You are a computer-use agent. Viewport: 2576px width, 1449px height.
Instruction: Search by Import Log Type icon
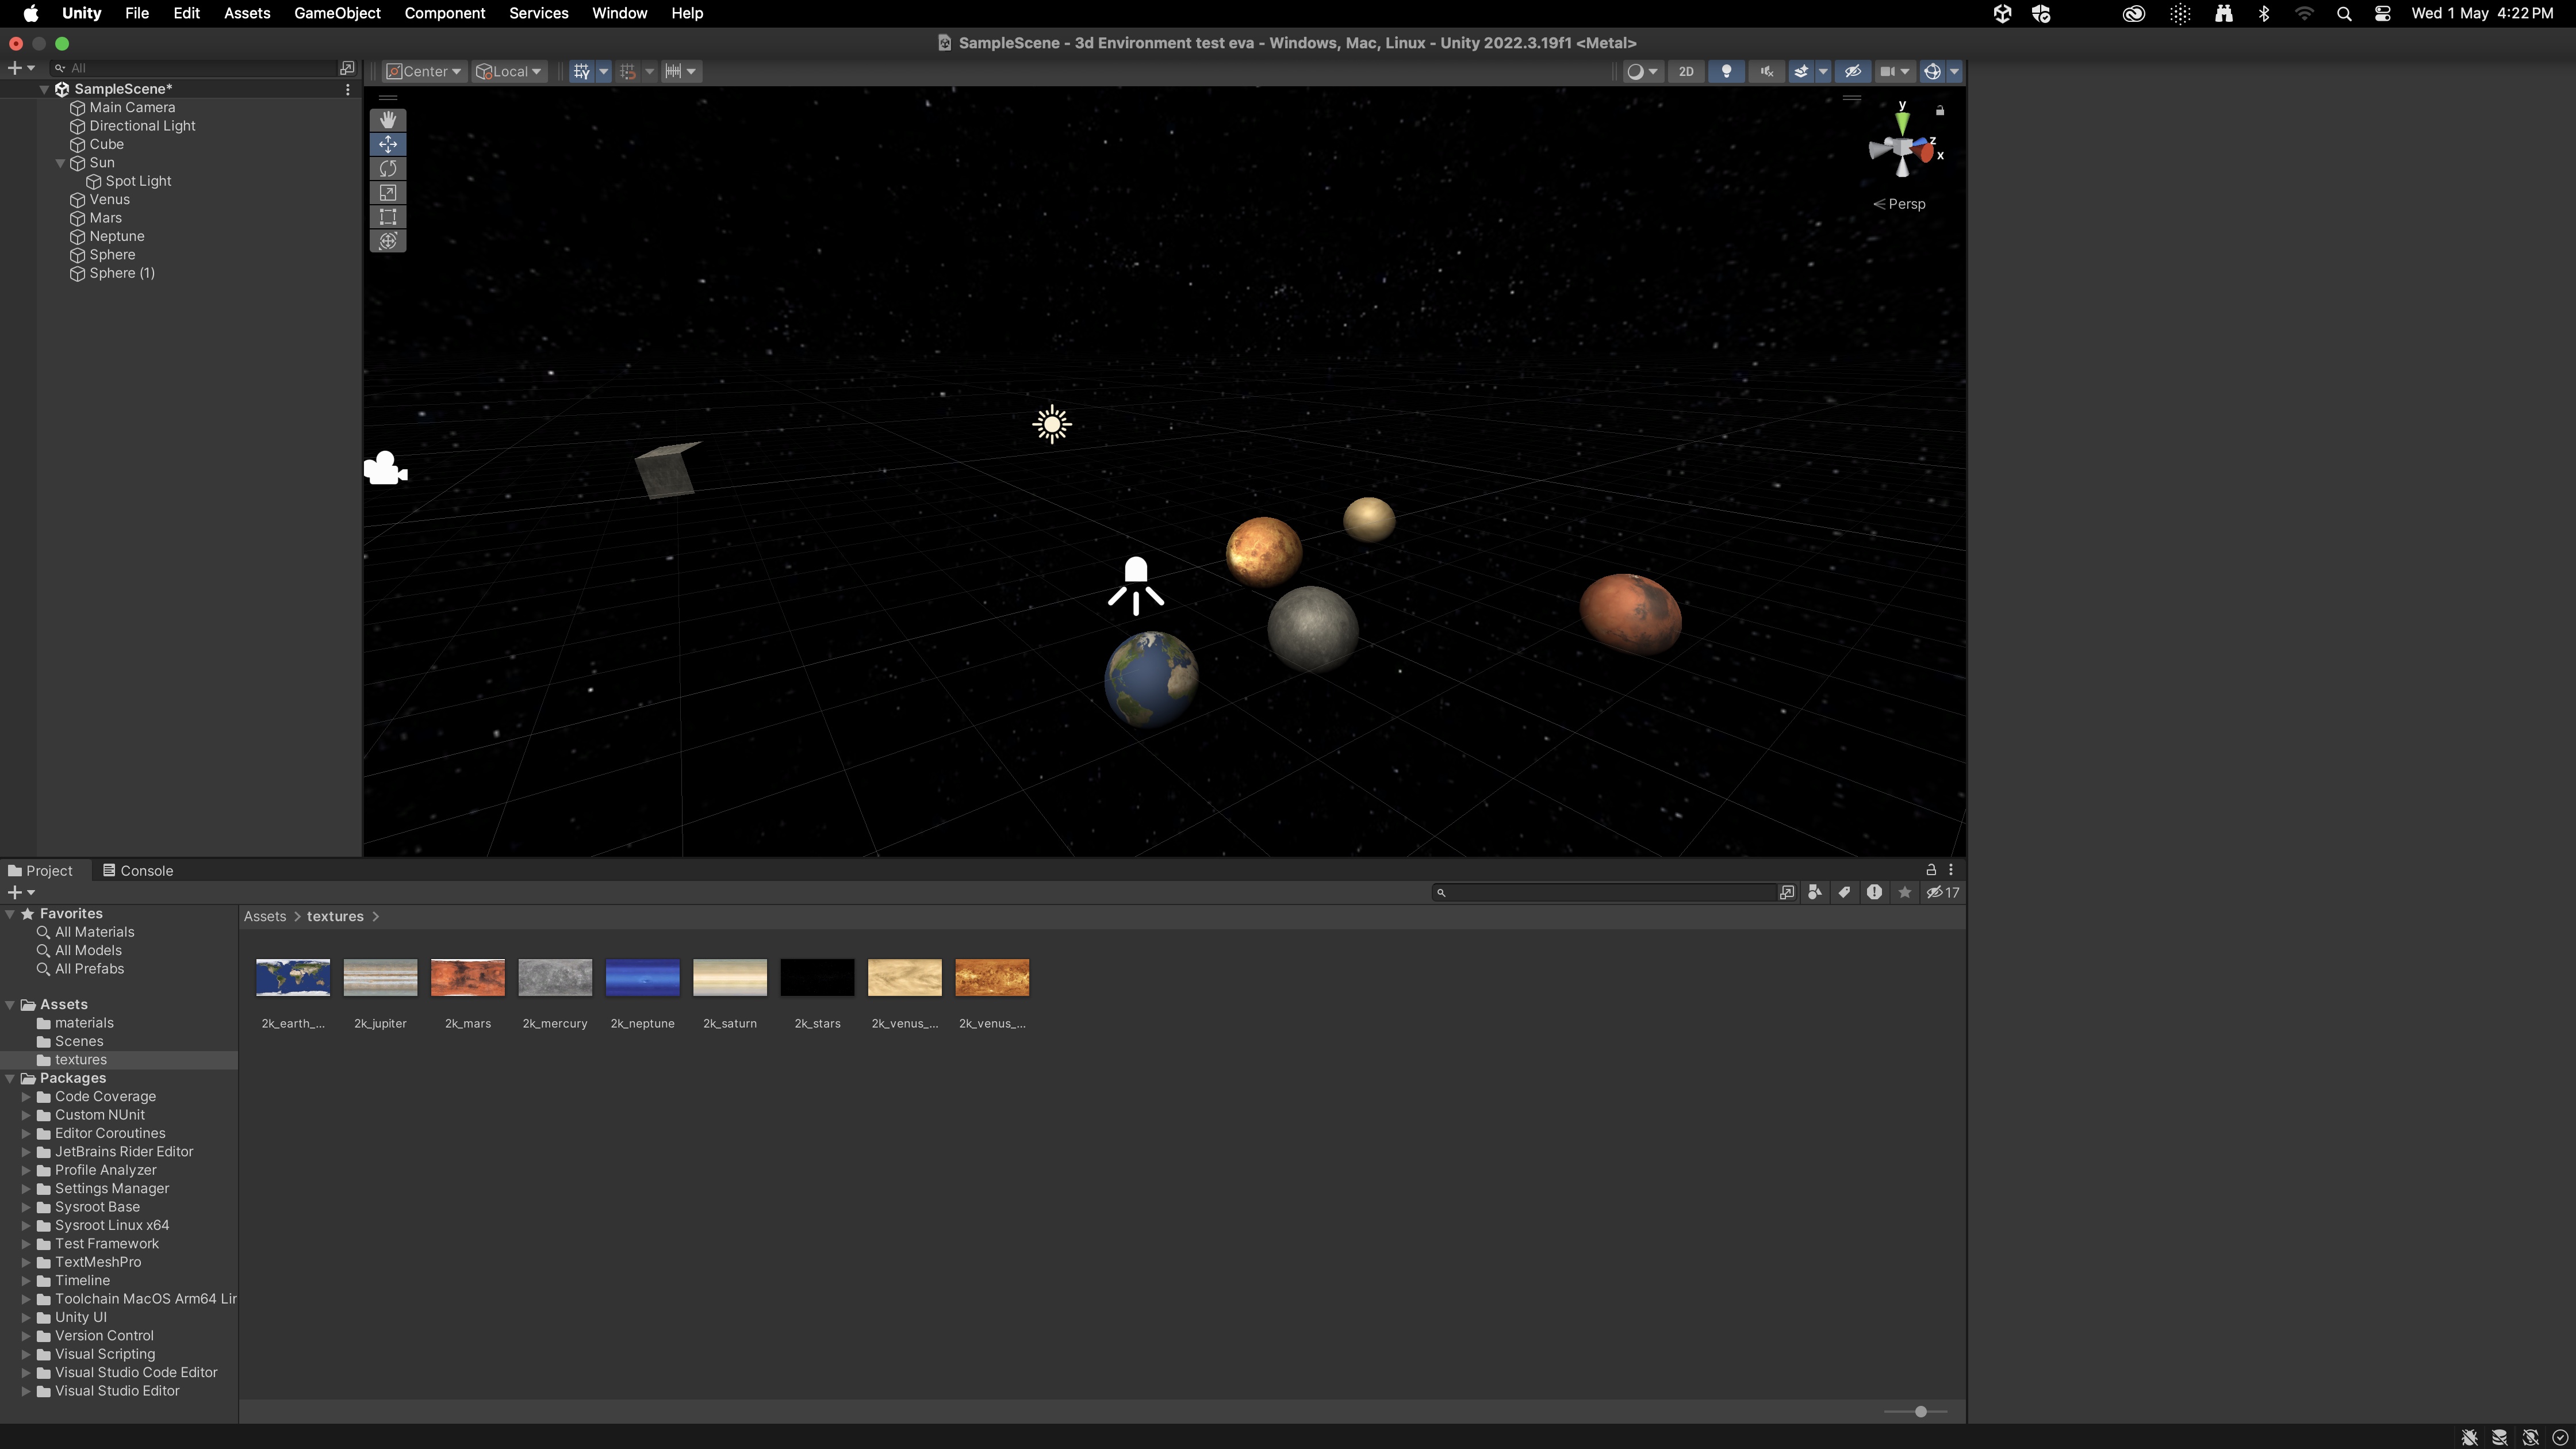tap(1874, 892)
